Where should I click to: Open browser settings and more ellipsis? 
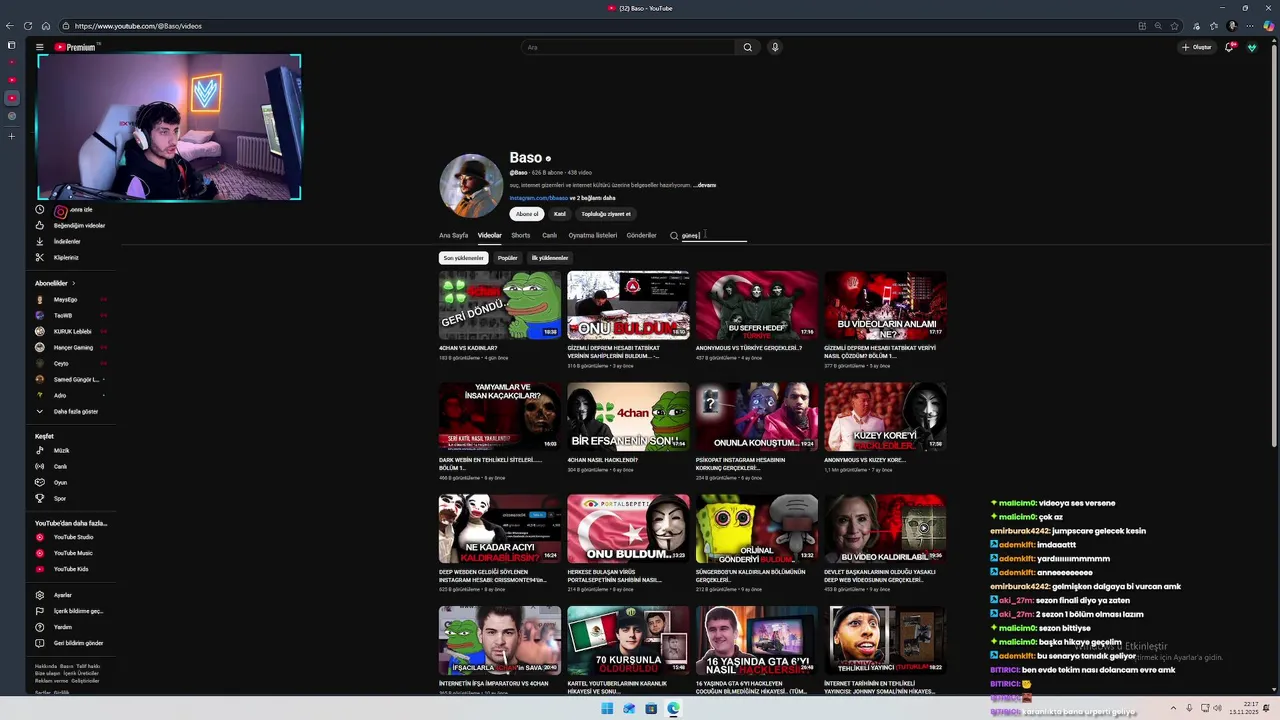1250,26
